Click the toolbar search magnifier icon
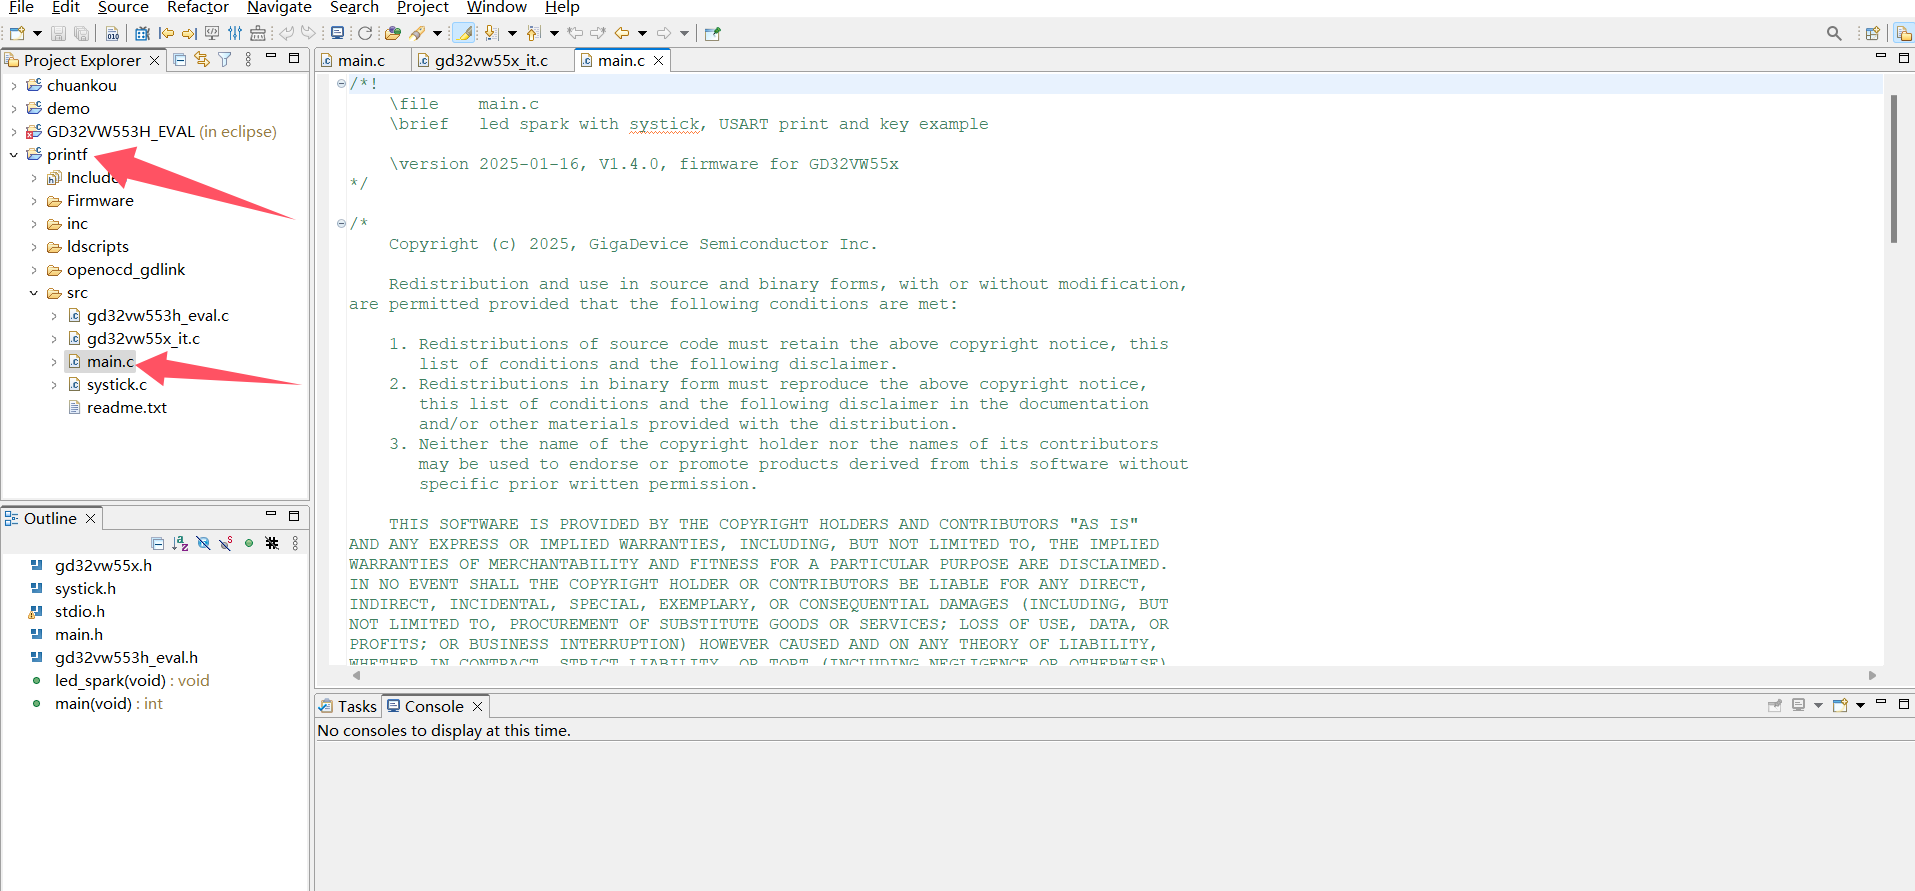Image resolution: width=1915 pixels, height=891 pixels. click(1833, 33)
